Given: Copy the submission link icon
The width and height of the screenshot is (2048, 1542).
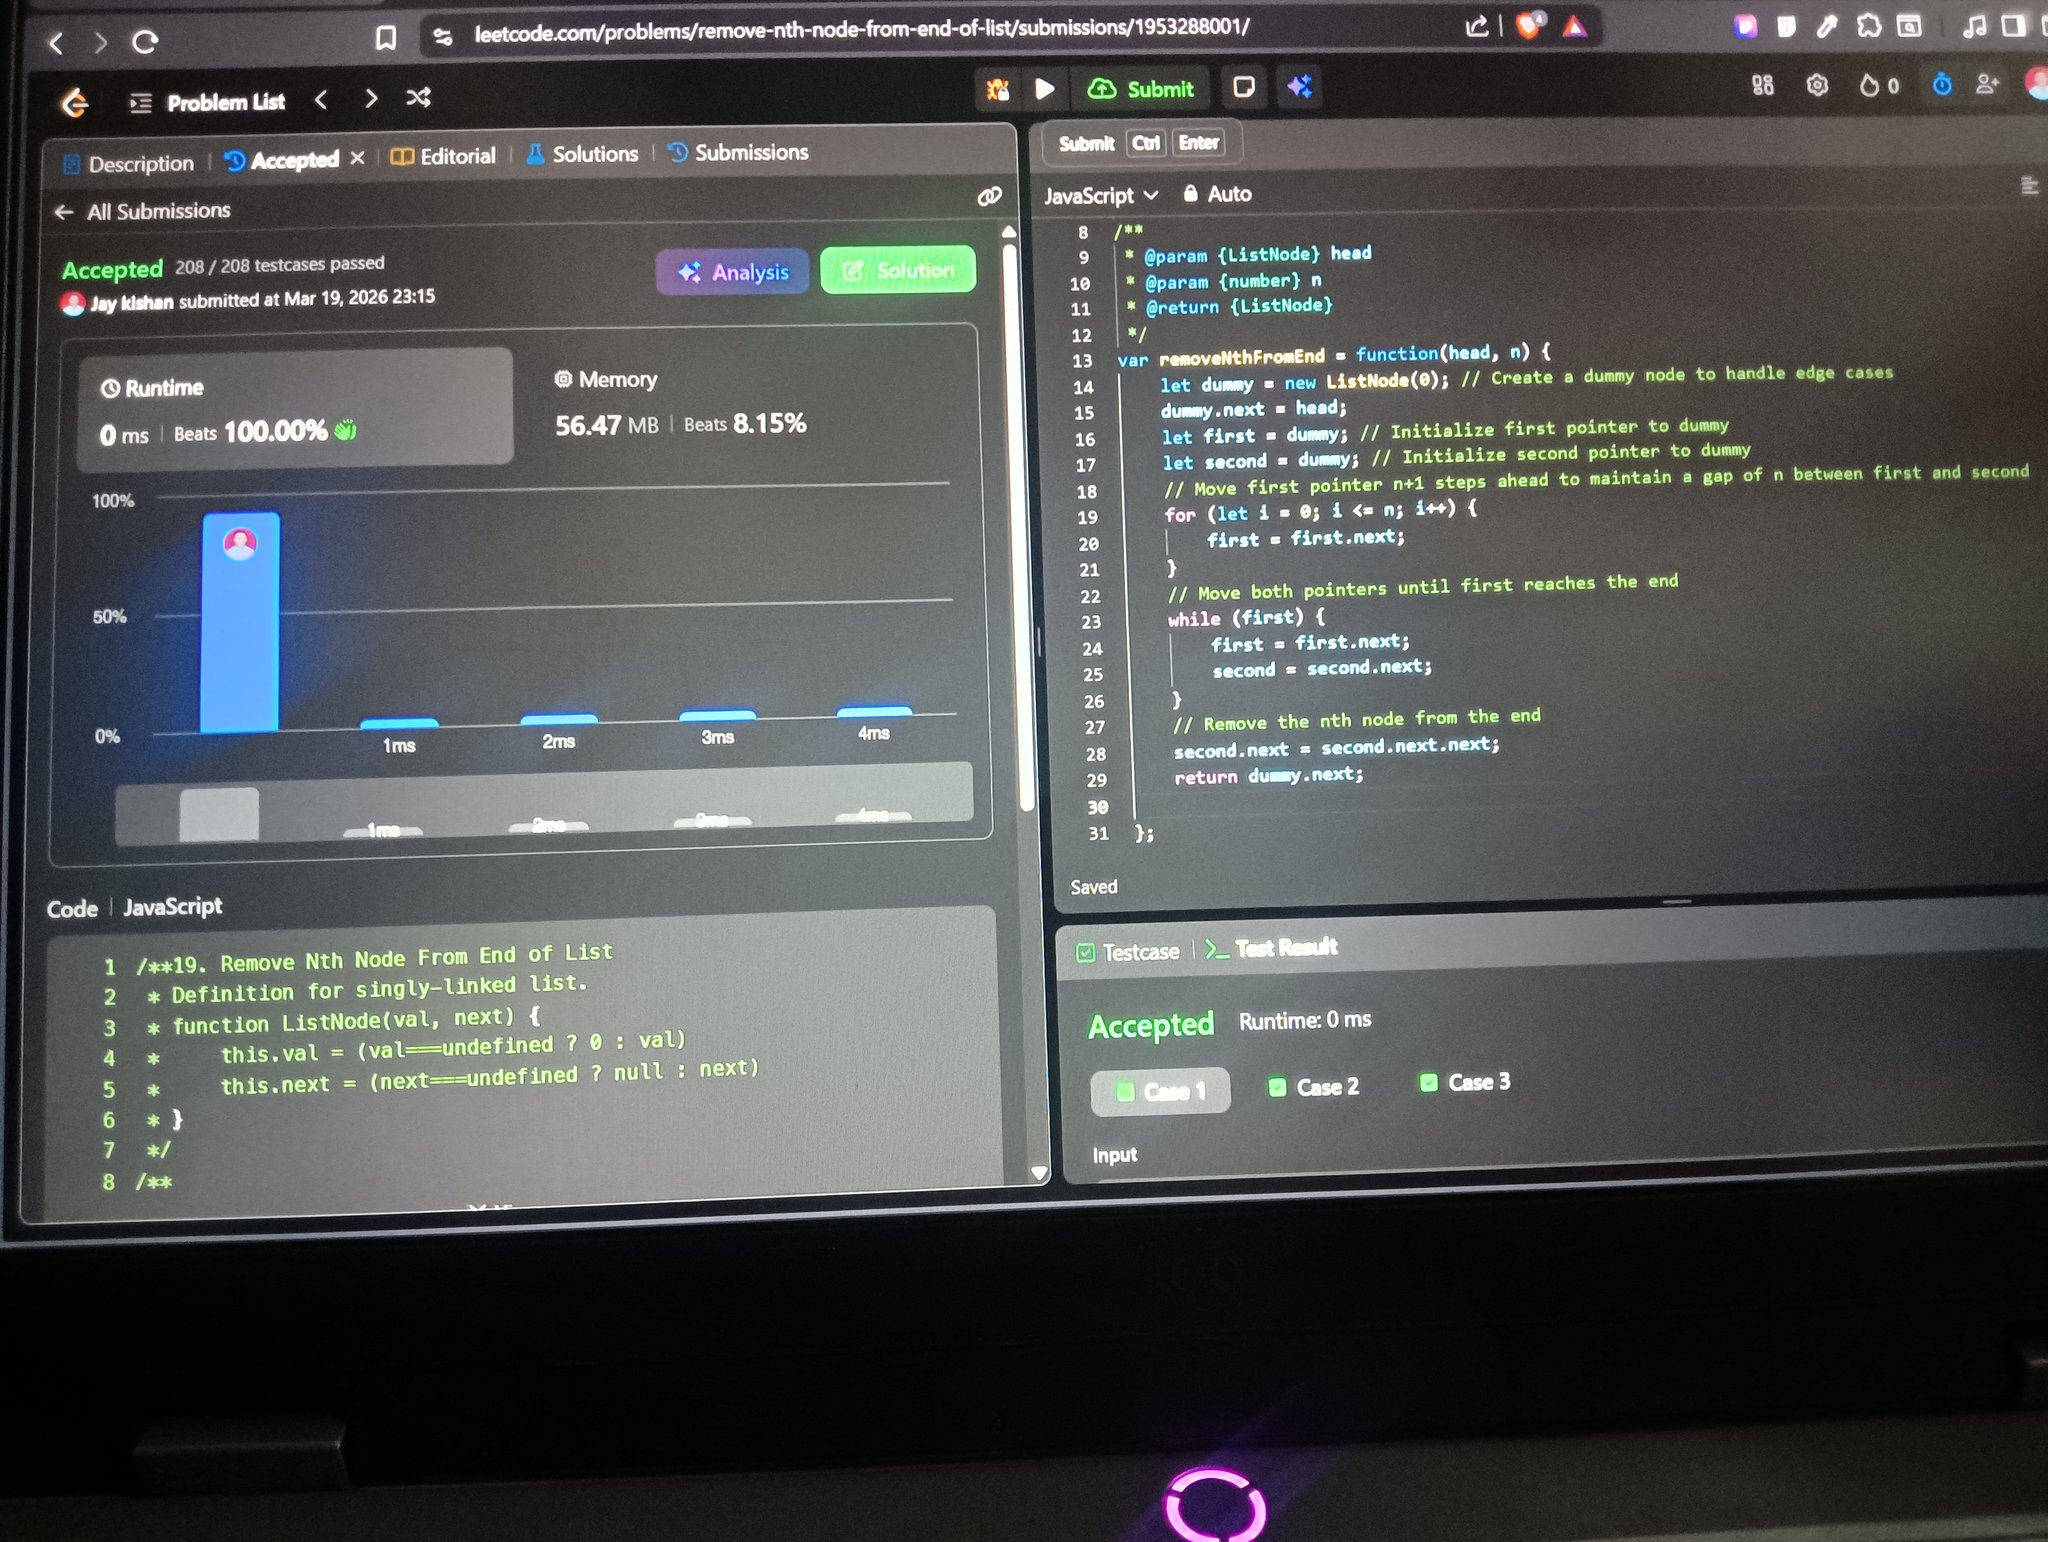Looking at the screenshot, I should coord(989,197).
